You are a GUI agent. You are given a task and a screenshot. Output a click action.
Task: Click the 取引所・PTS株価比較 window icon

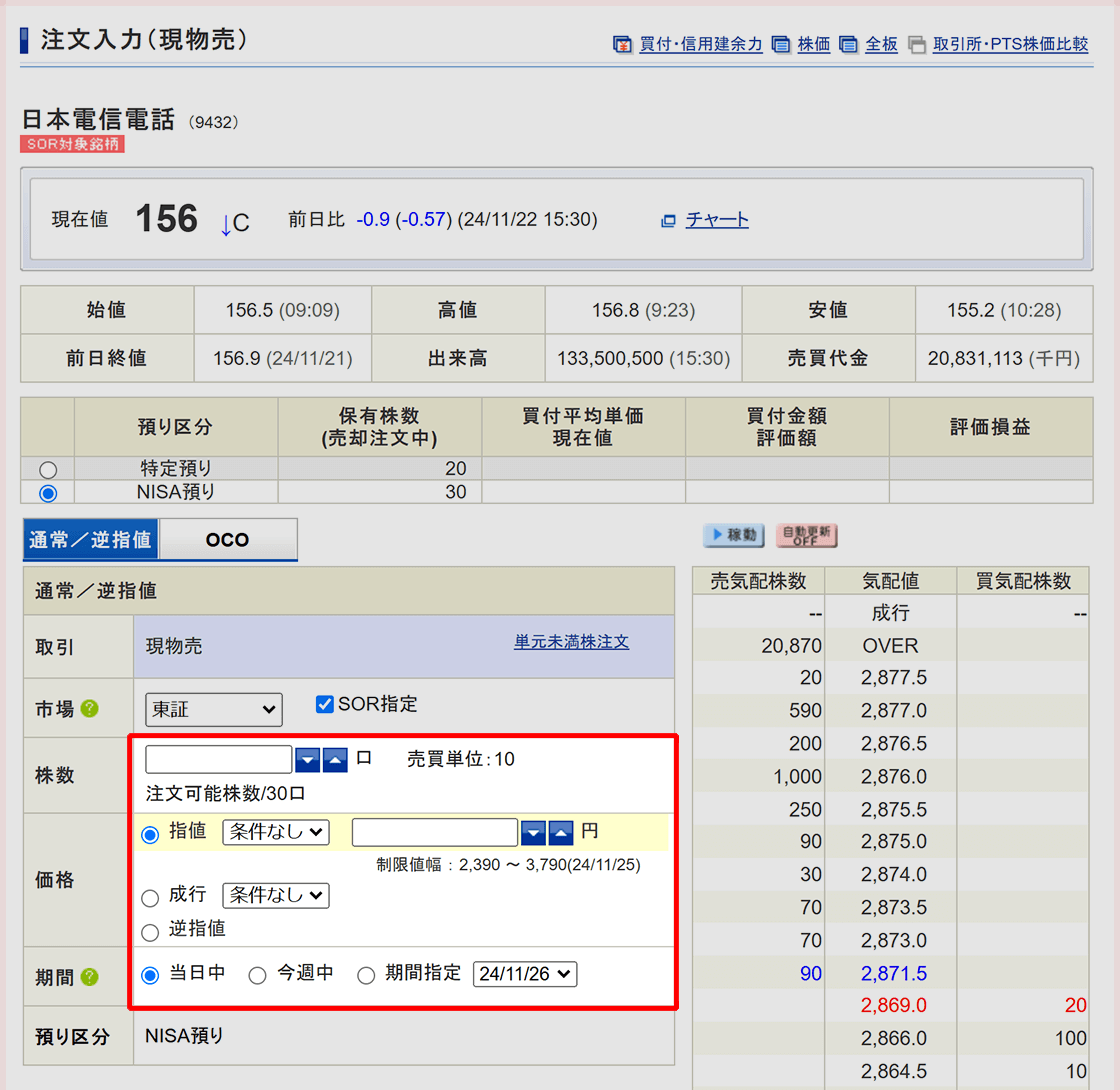(x=916, y=45)
